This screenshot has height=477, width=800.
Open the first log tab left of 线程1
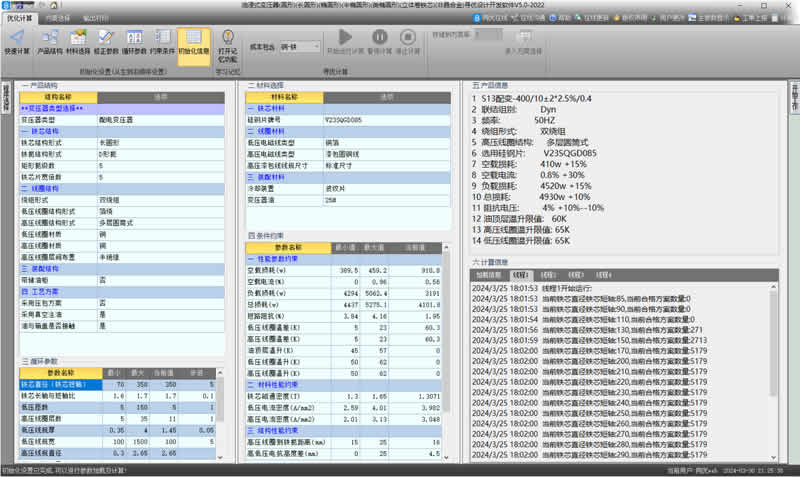(488, 275)
